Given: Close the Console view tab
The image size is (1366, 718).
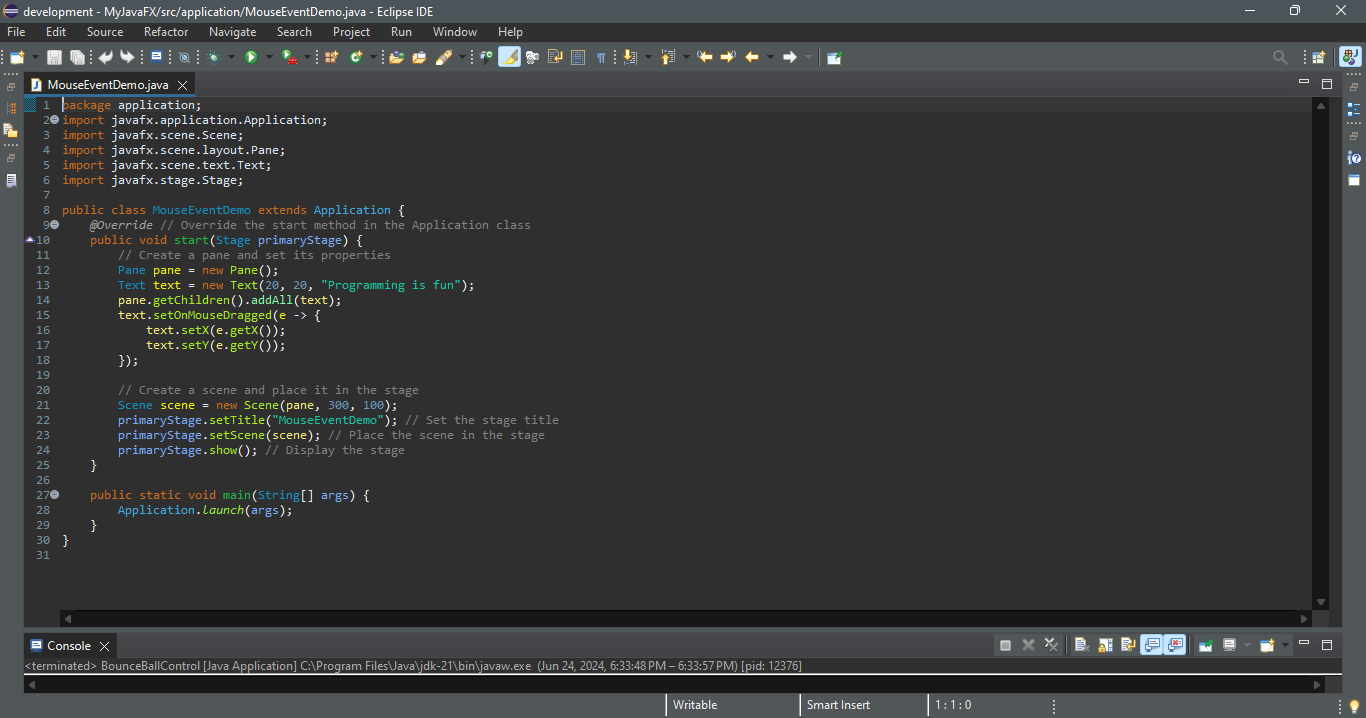Looking at the screenshot, I should 104,646.
